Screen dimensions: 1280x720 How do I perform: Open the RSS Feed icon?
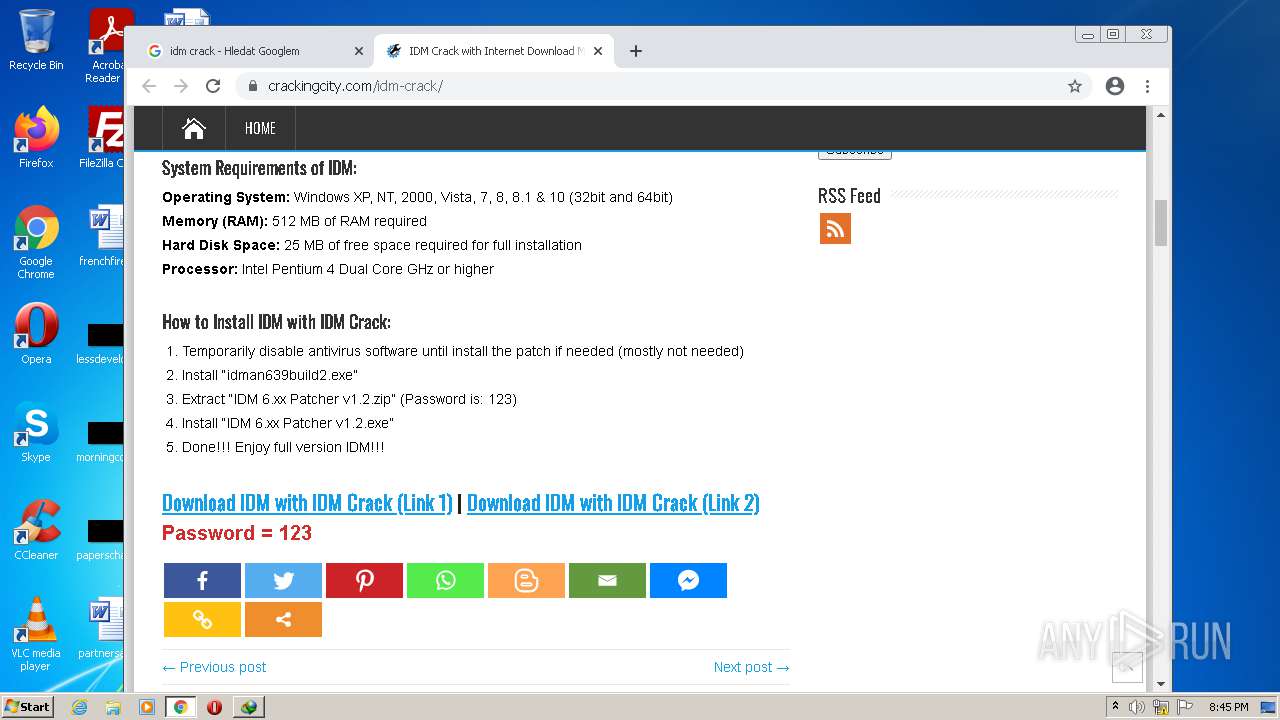point(835,228)
